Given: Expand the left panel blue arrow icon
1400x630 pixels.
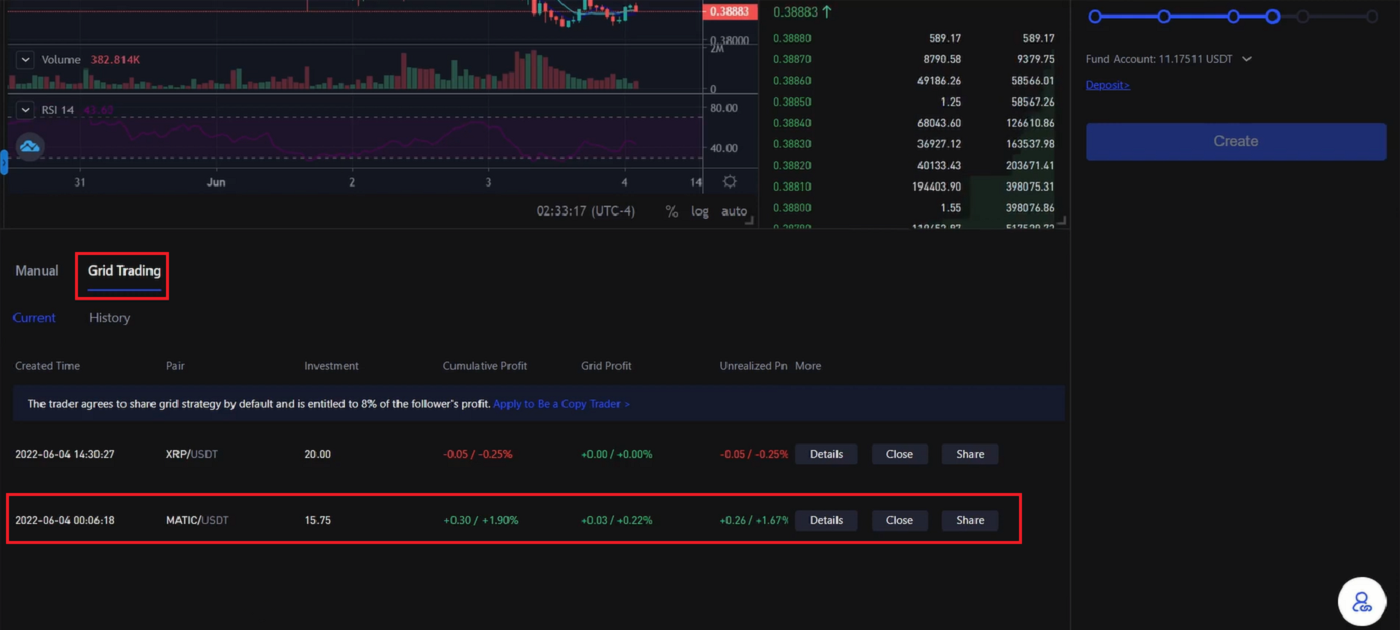Looking at the screenshot, I should click(4, 161).
